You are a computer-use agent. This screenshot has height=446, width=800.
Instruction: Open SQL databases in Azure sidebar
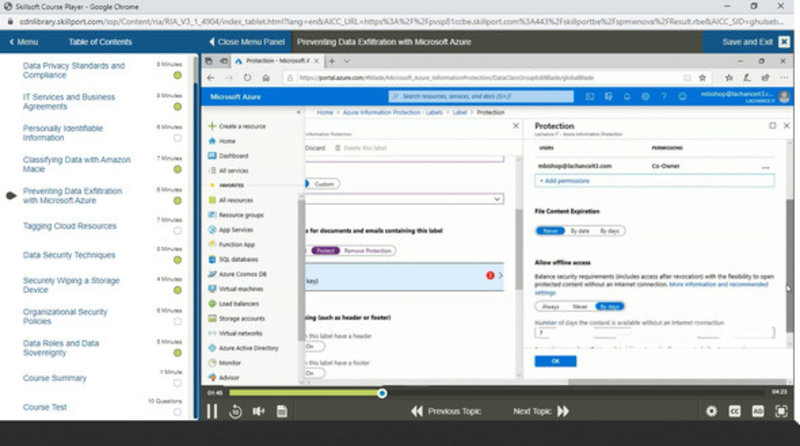(x=233, y=259)
